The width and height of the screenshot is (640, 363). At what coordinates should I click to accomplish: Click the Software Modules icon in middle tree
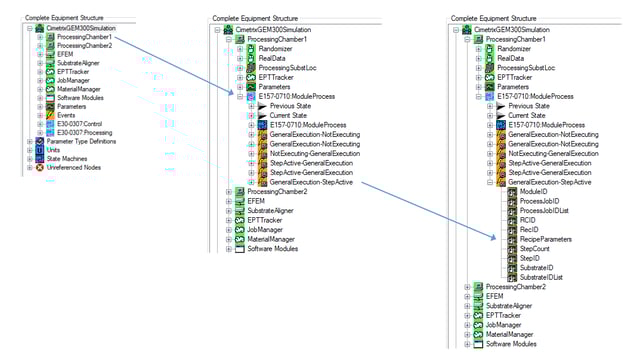coord(240,249)
